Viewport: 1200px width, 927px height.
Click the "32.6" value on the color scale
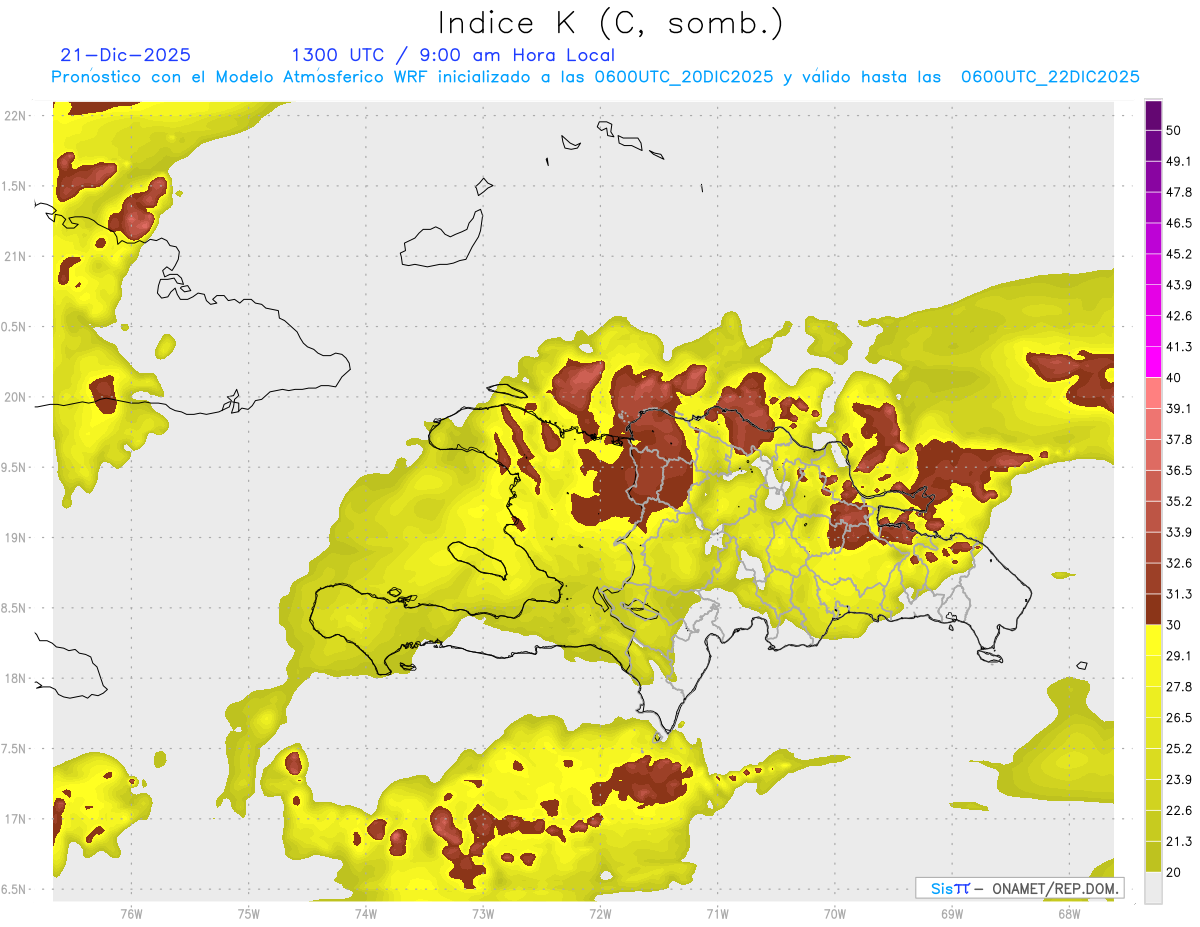pos(1179,563)
